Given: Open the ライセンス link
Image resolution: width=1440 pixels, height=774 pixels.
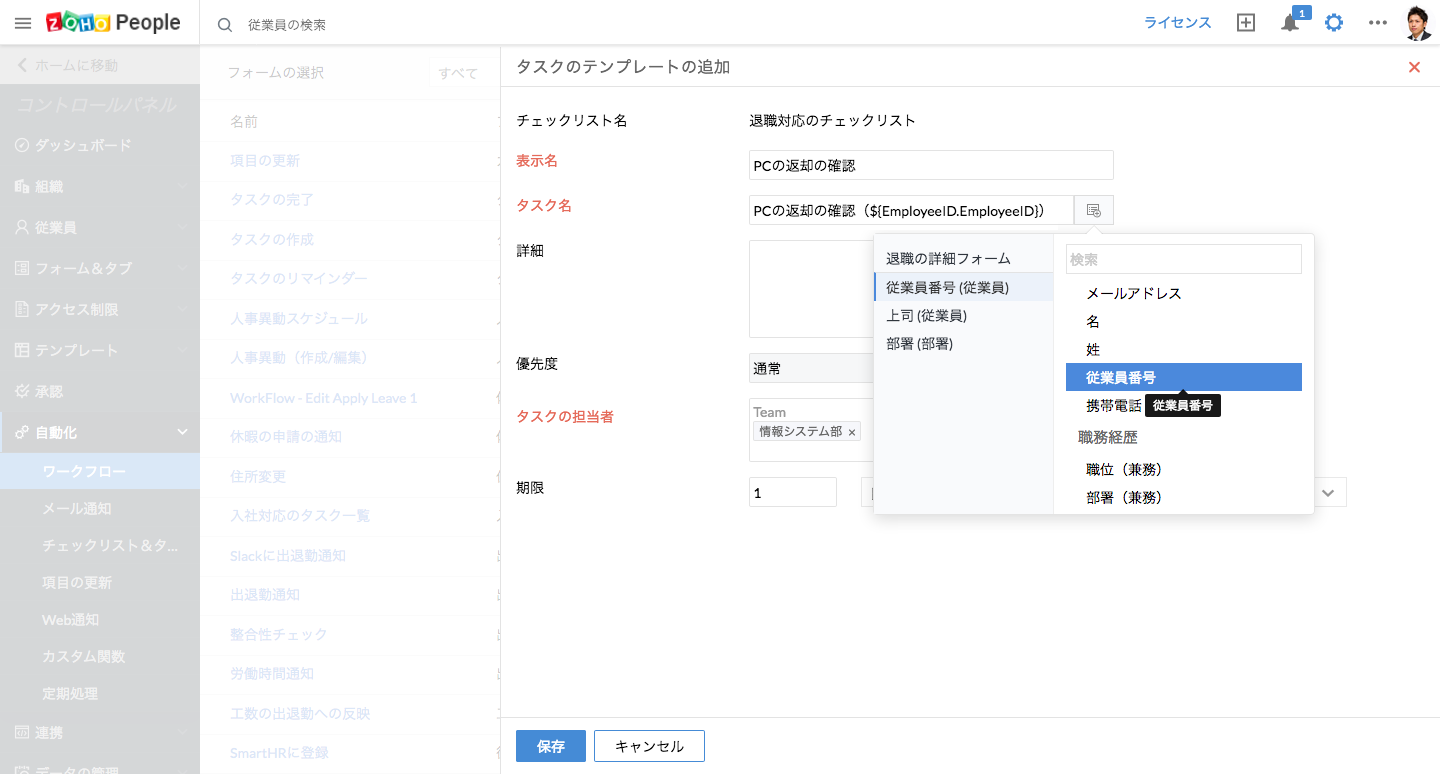Looking at the screenshot, I should (x=1177, y=23).
